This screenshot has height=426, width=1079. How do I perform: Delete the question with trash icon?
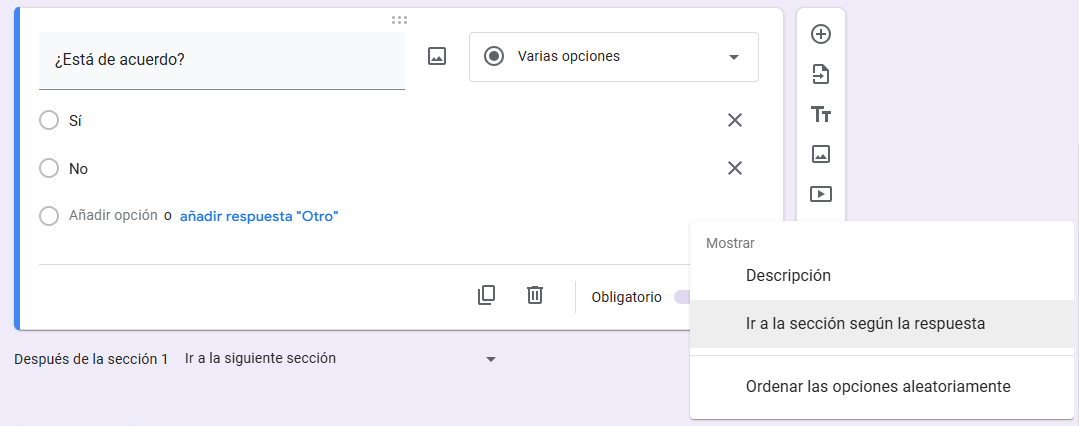tap(535, 295)
